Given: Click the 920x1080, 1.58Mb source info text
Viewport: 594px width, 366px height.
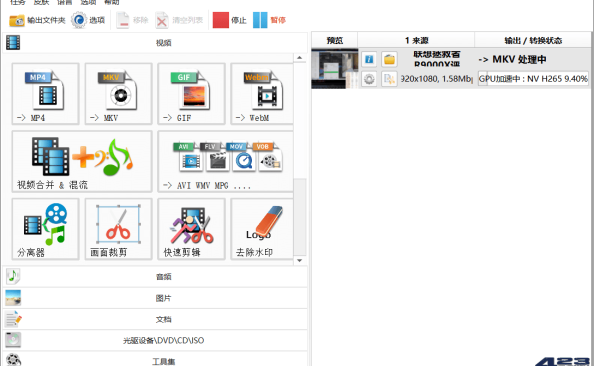Looking at the screenshot, I should [x=436, y=79].
